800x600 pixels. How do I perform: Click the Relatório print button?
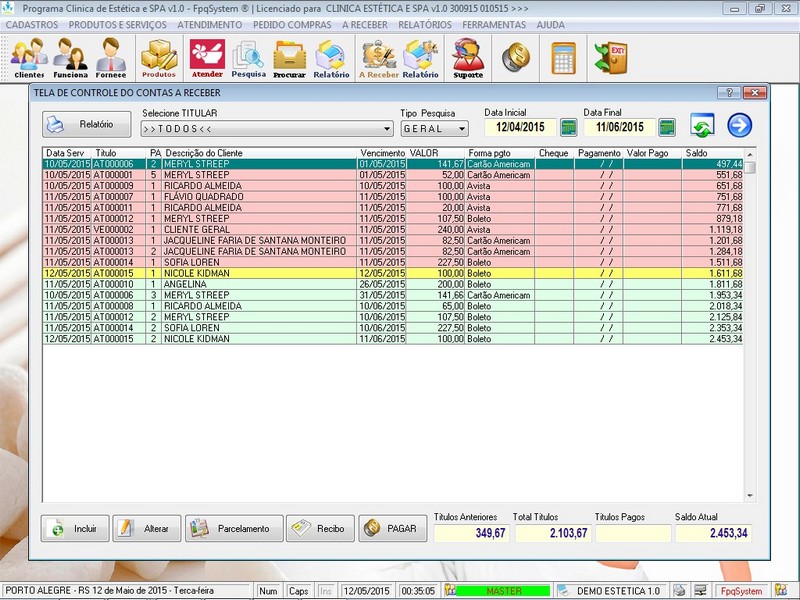(86, 124)
